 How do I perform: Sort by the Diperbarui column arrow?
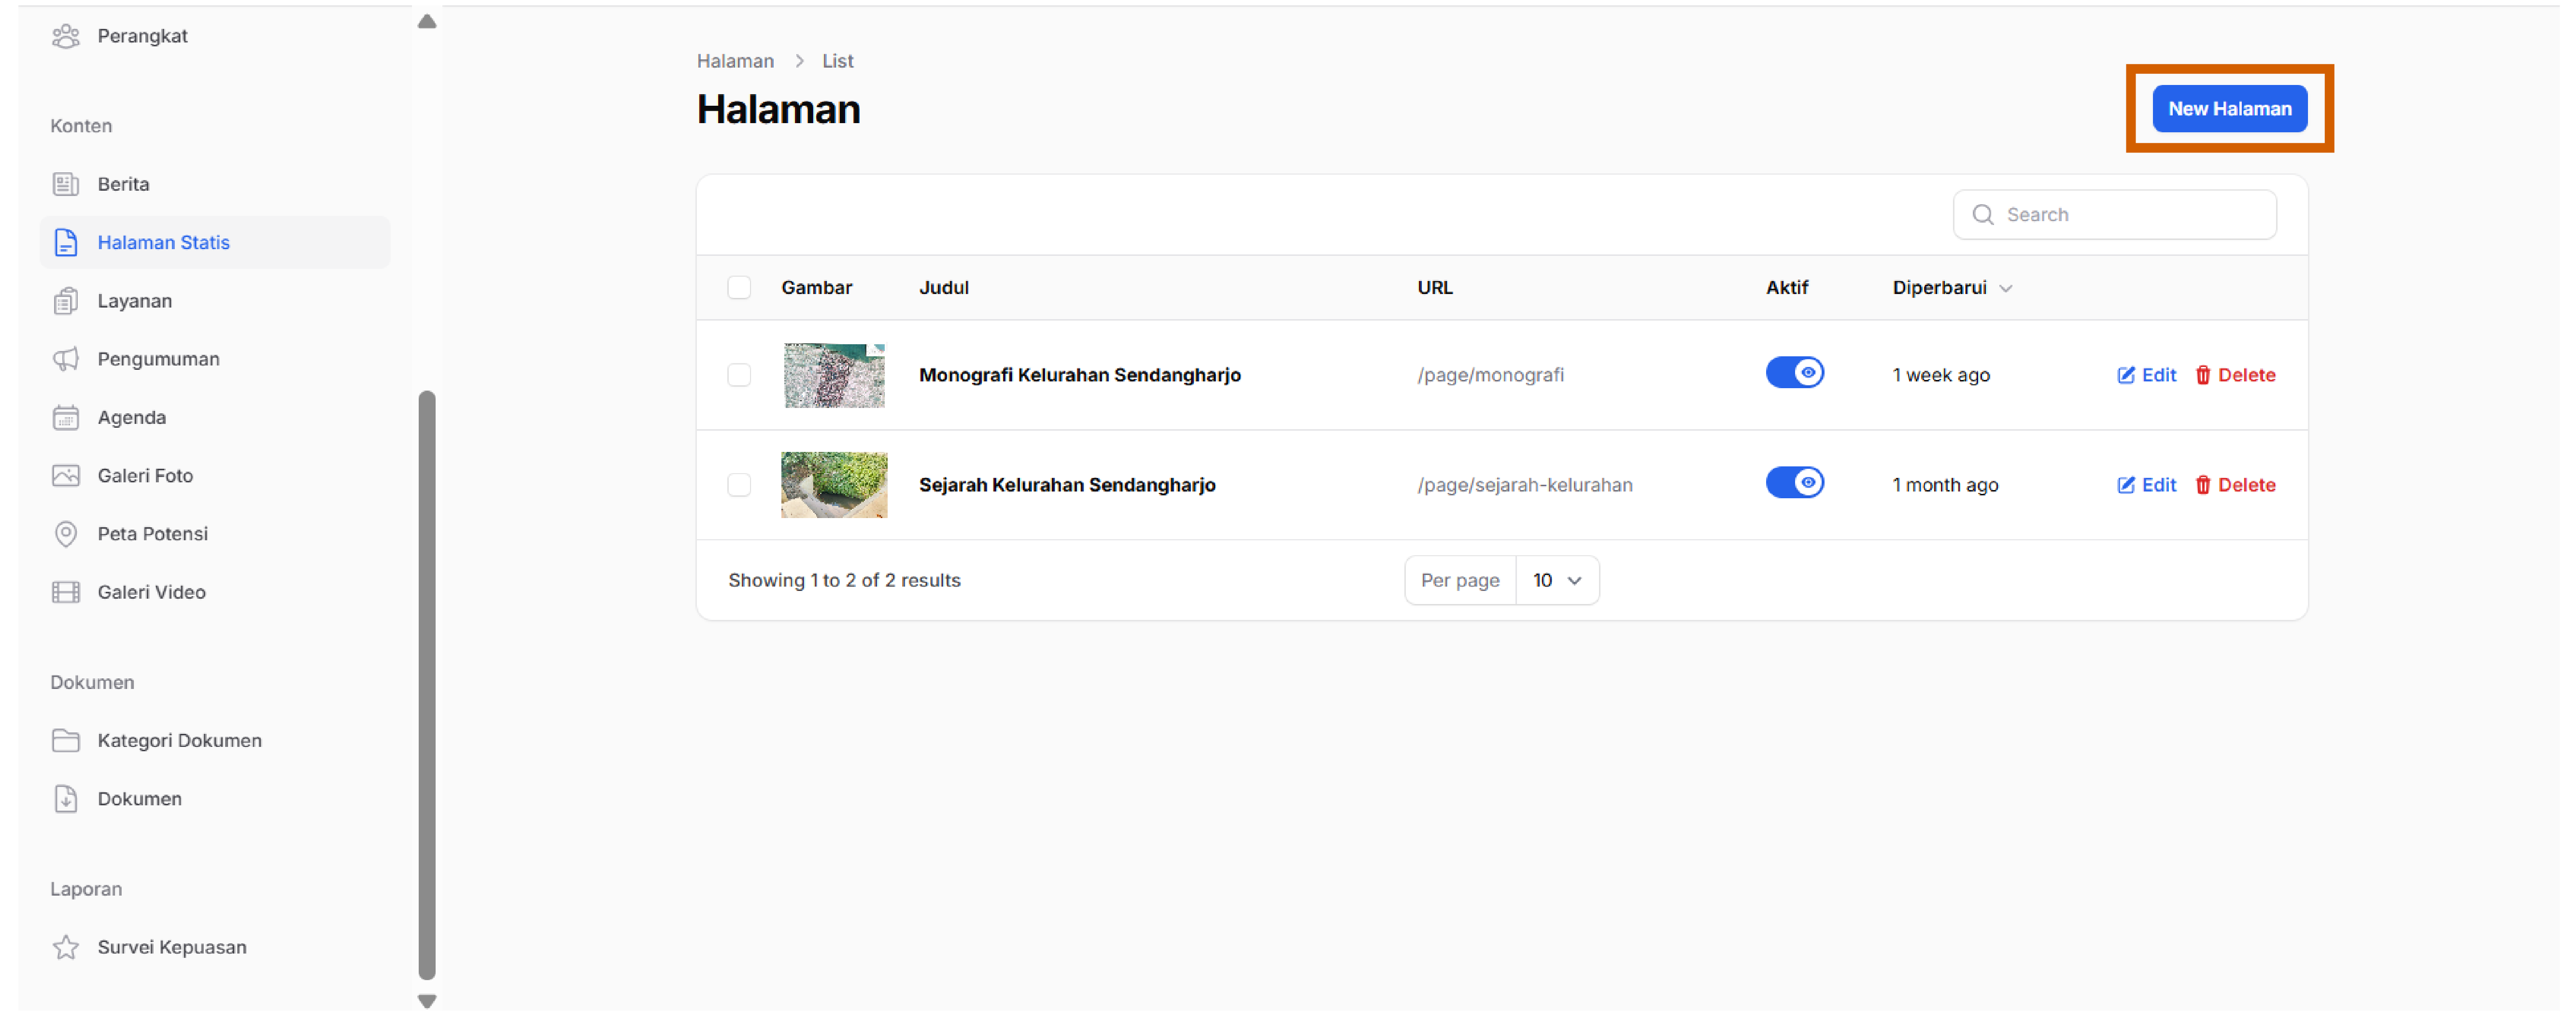2005,289
